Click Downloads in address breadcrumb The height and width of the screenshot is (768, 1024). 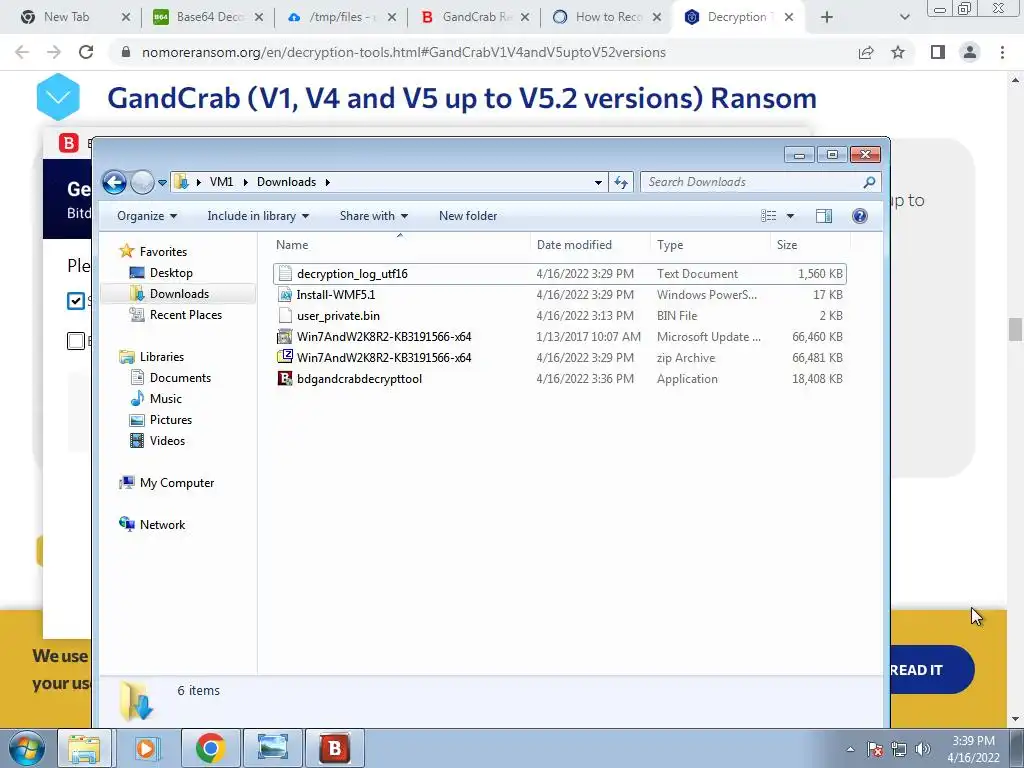point(286,182)
